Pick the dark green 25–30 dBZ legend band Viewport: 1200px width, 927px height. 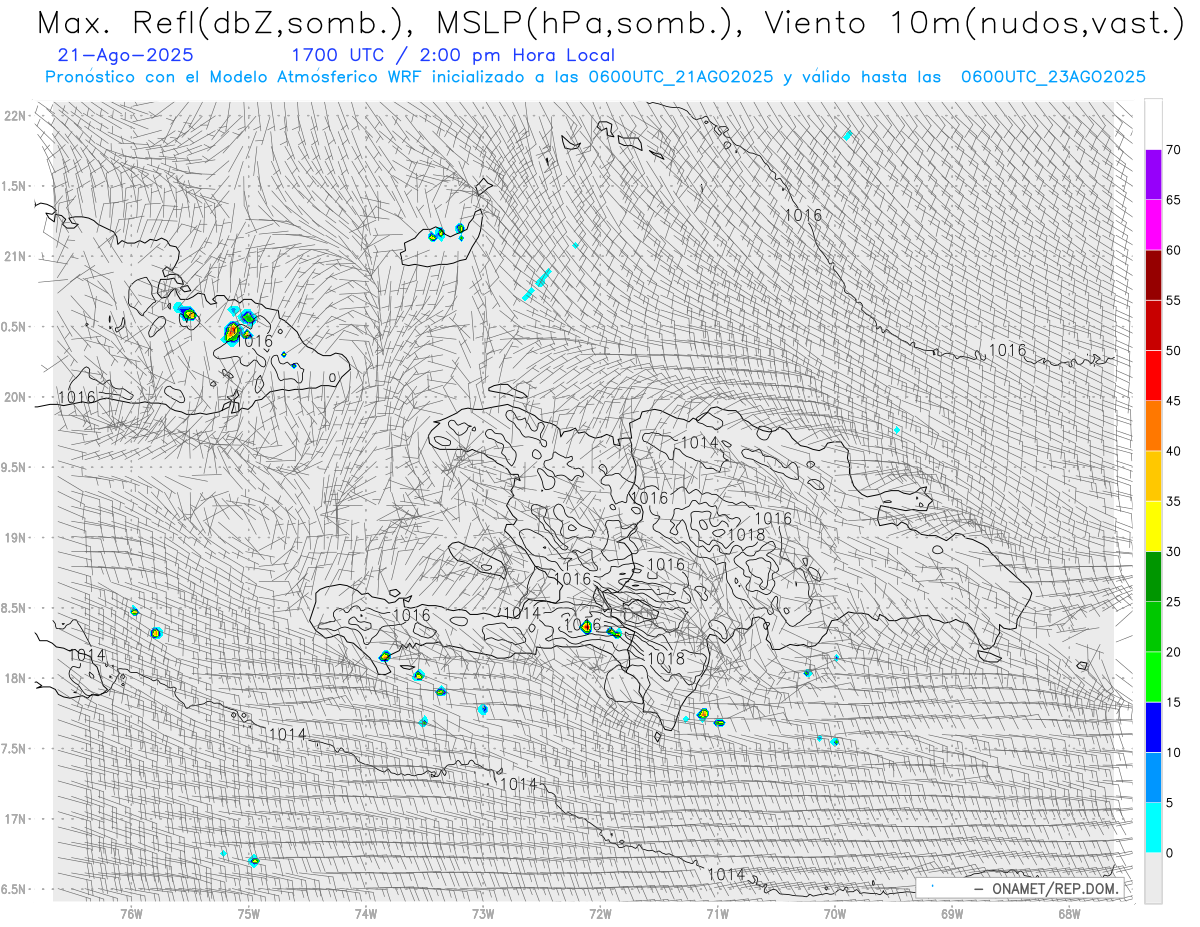[1153, 576]
